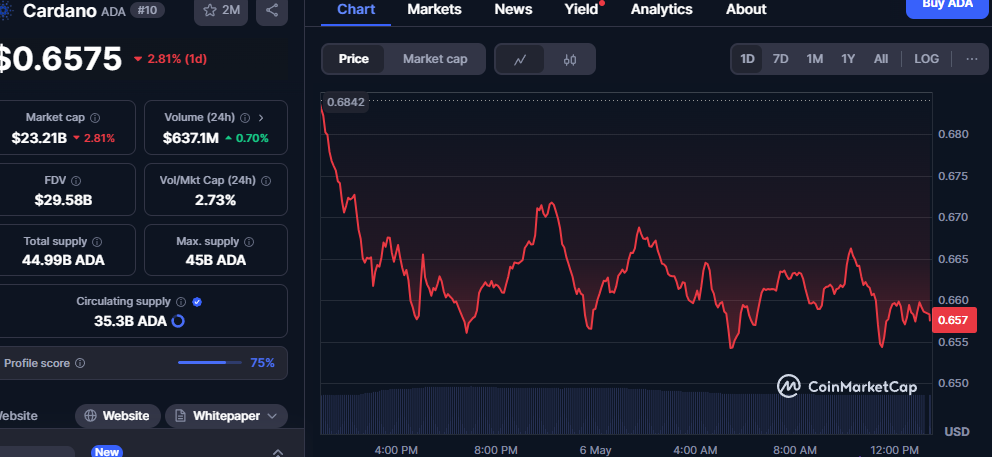This screenshot has height=457, width=992.
Task: Click the Max. supply info icon
Action: [x=249, y=242]
